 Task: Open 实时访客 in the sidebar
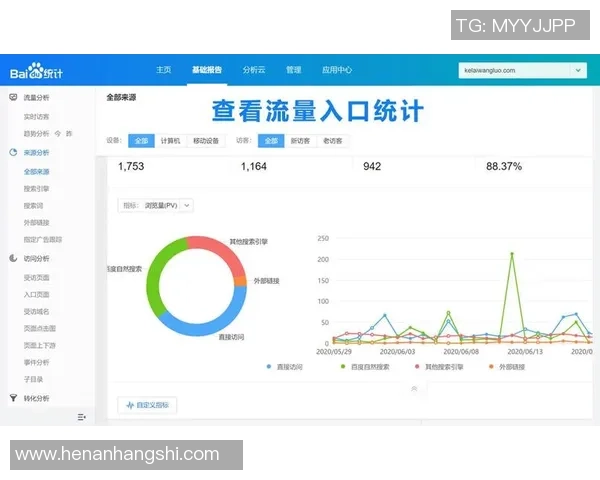36,117
